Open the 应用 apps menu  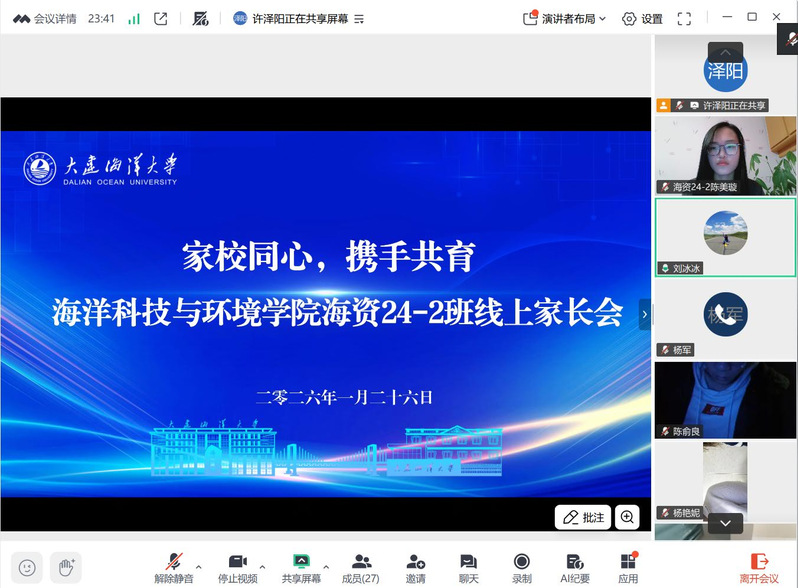(628, 567)
